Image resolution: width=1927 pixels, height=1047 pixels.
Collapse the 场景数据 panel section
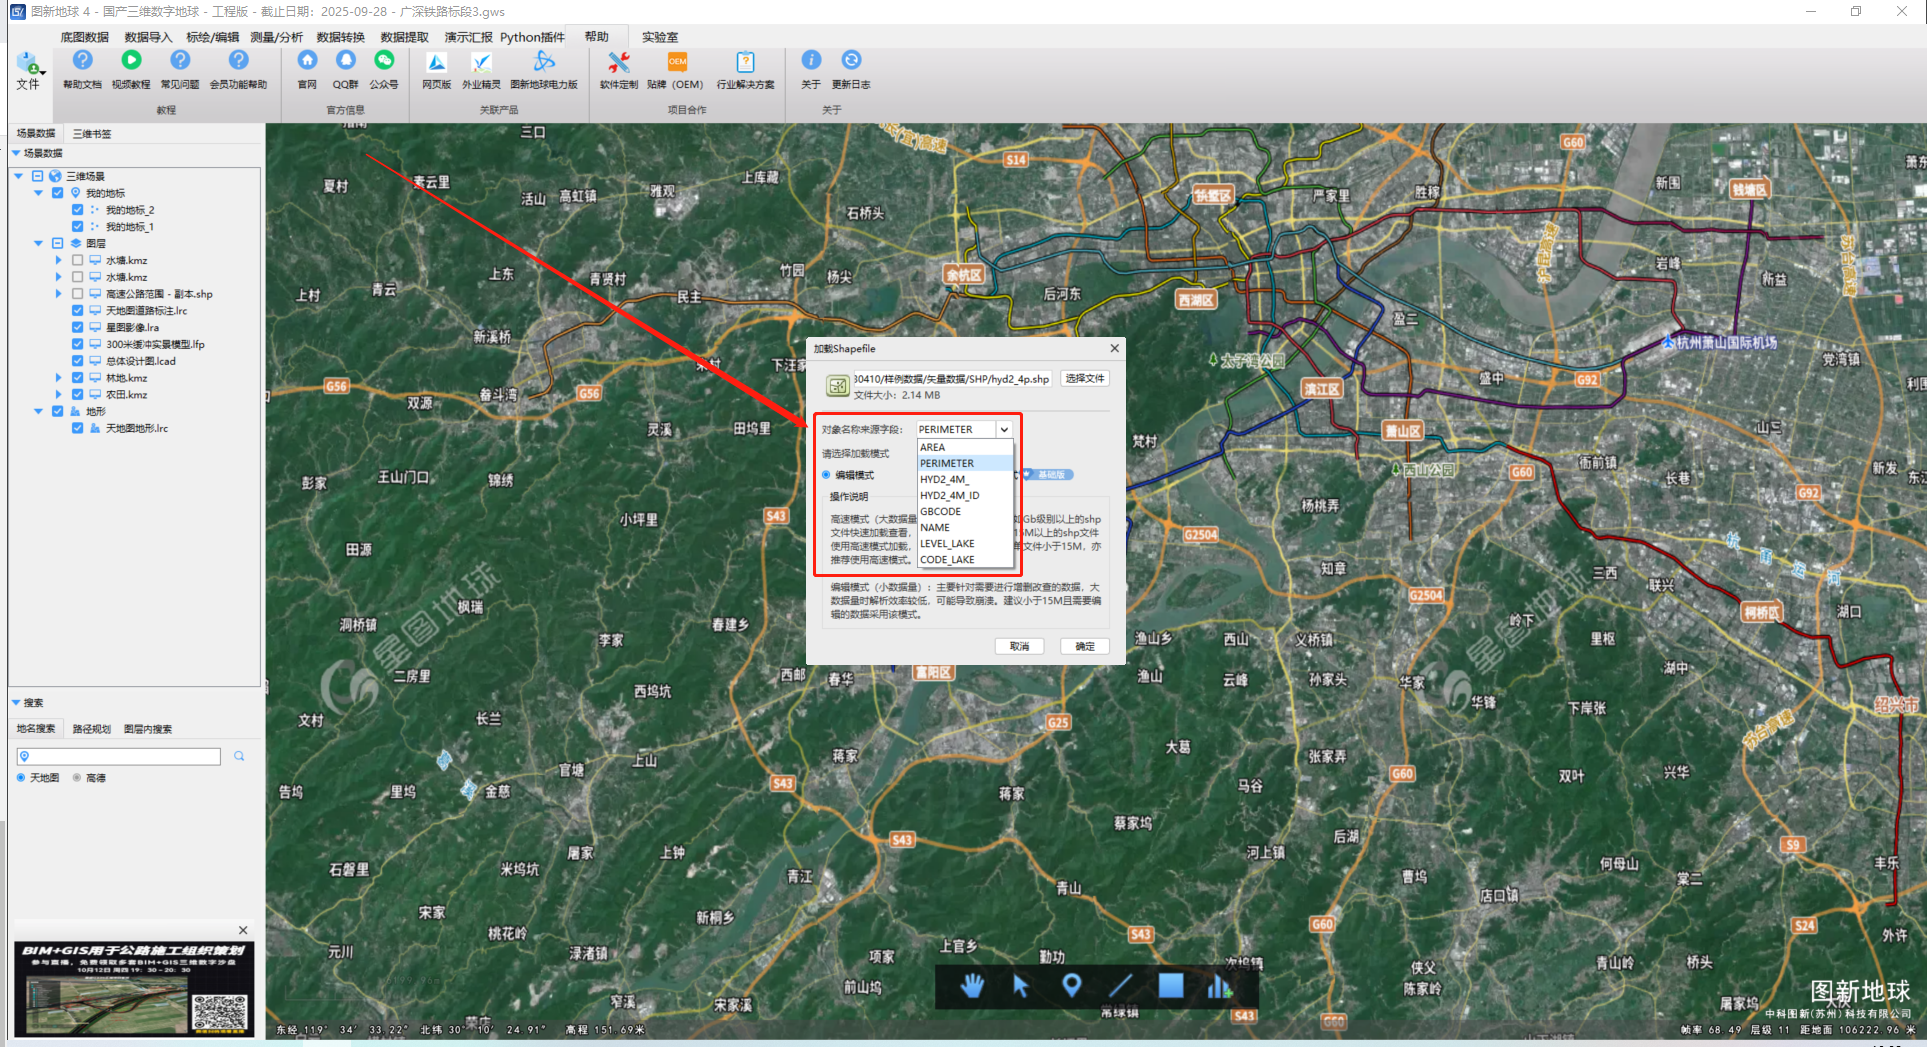coord(16,153)
